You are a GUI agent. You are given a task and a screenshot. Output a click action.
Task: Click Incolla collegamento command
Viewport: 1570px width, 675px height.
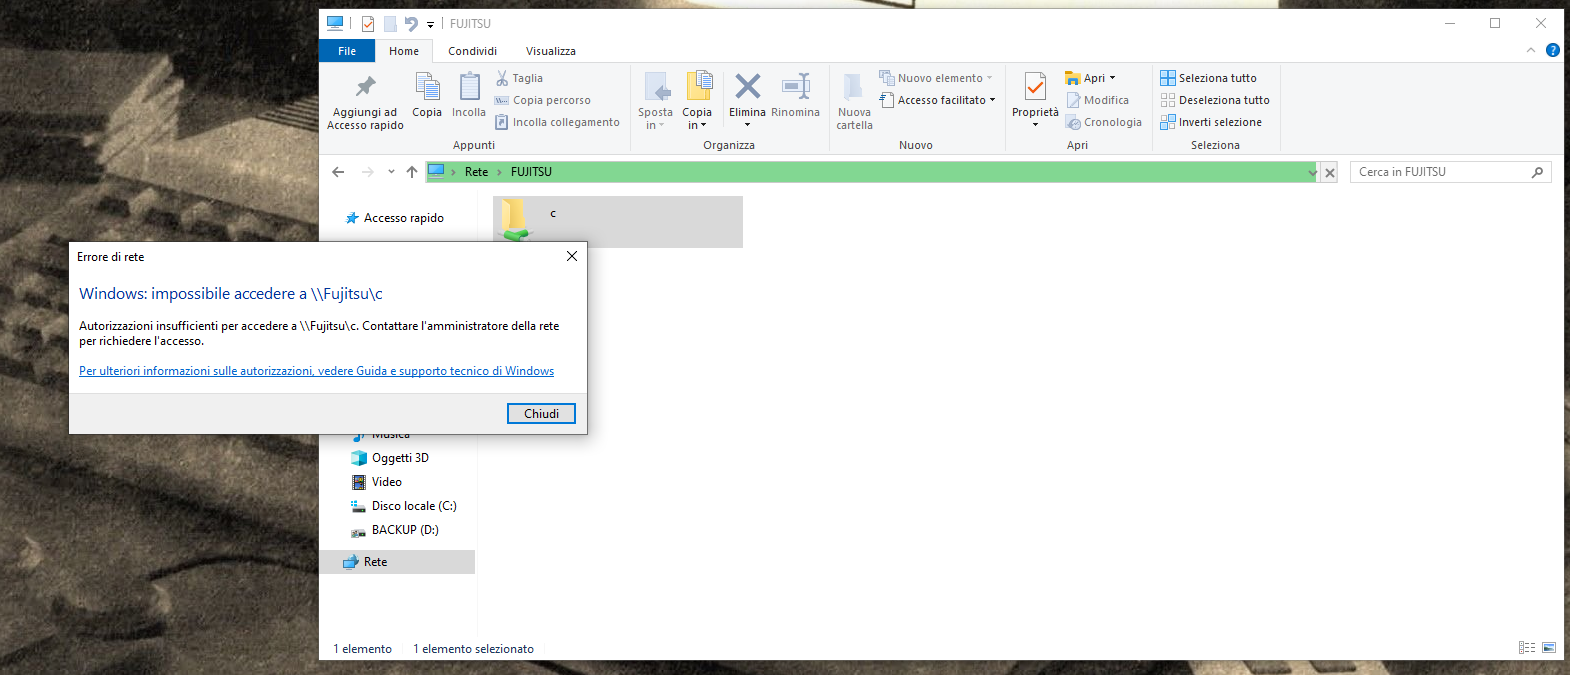pos(557,122)
